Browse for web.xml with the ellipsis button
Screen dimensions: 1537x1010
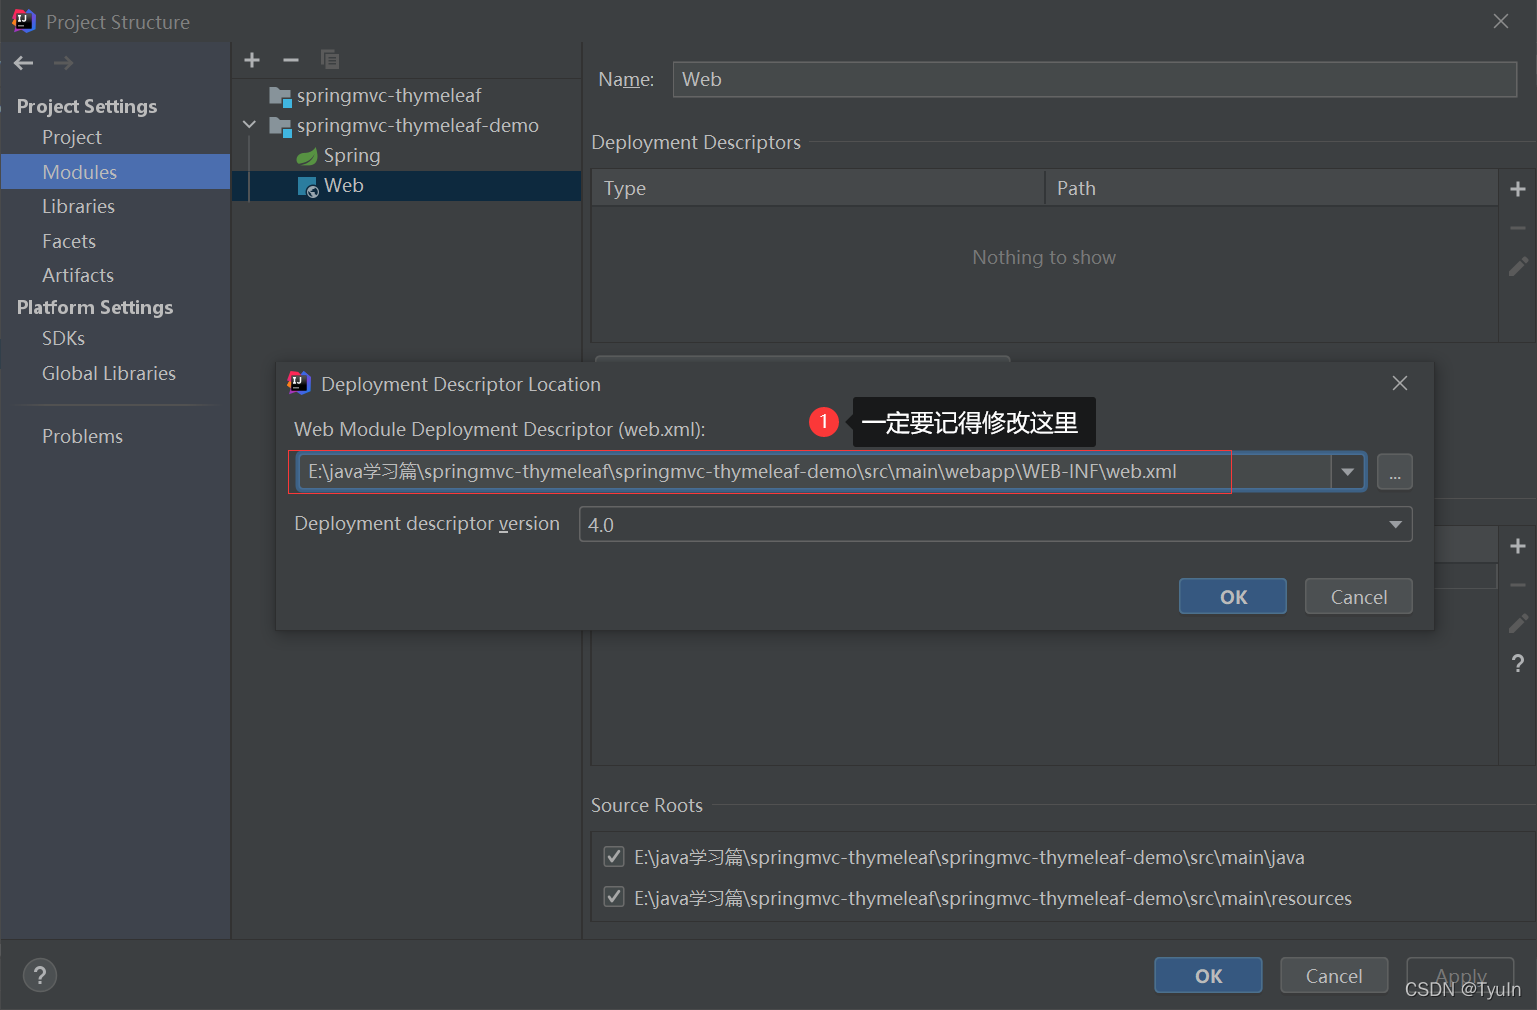pyautogui.click(x=1394, y=472)
